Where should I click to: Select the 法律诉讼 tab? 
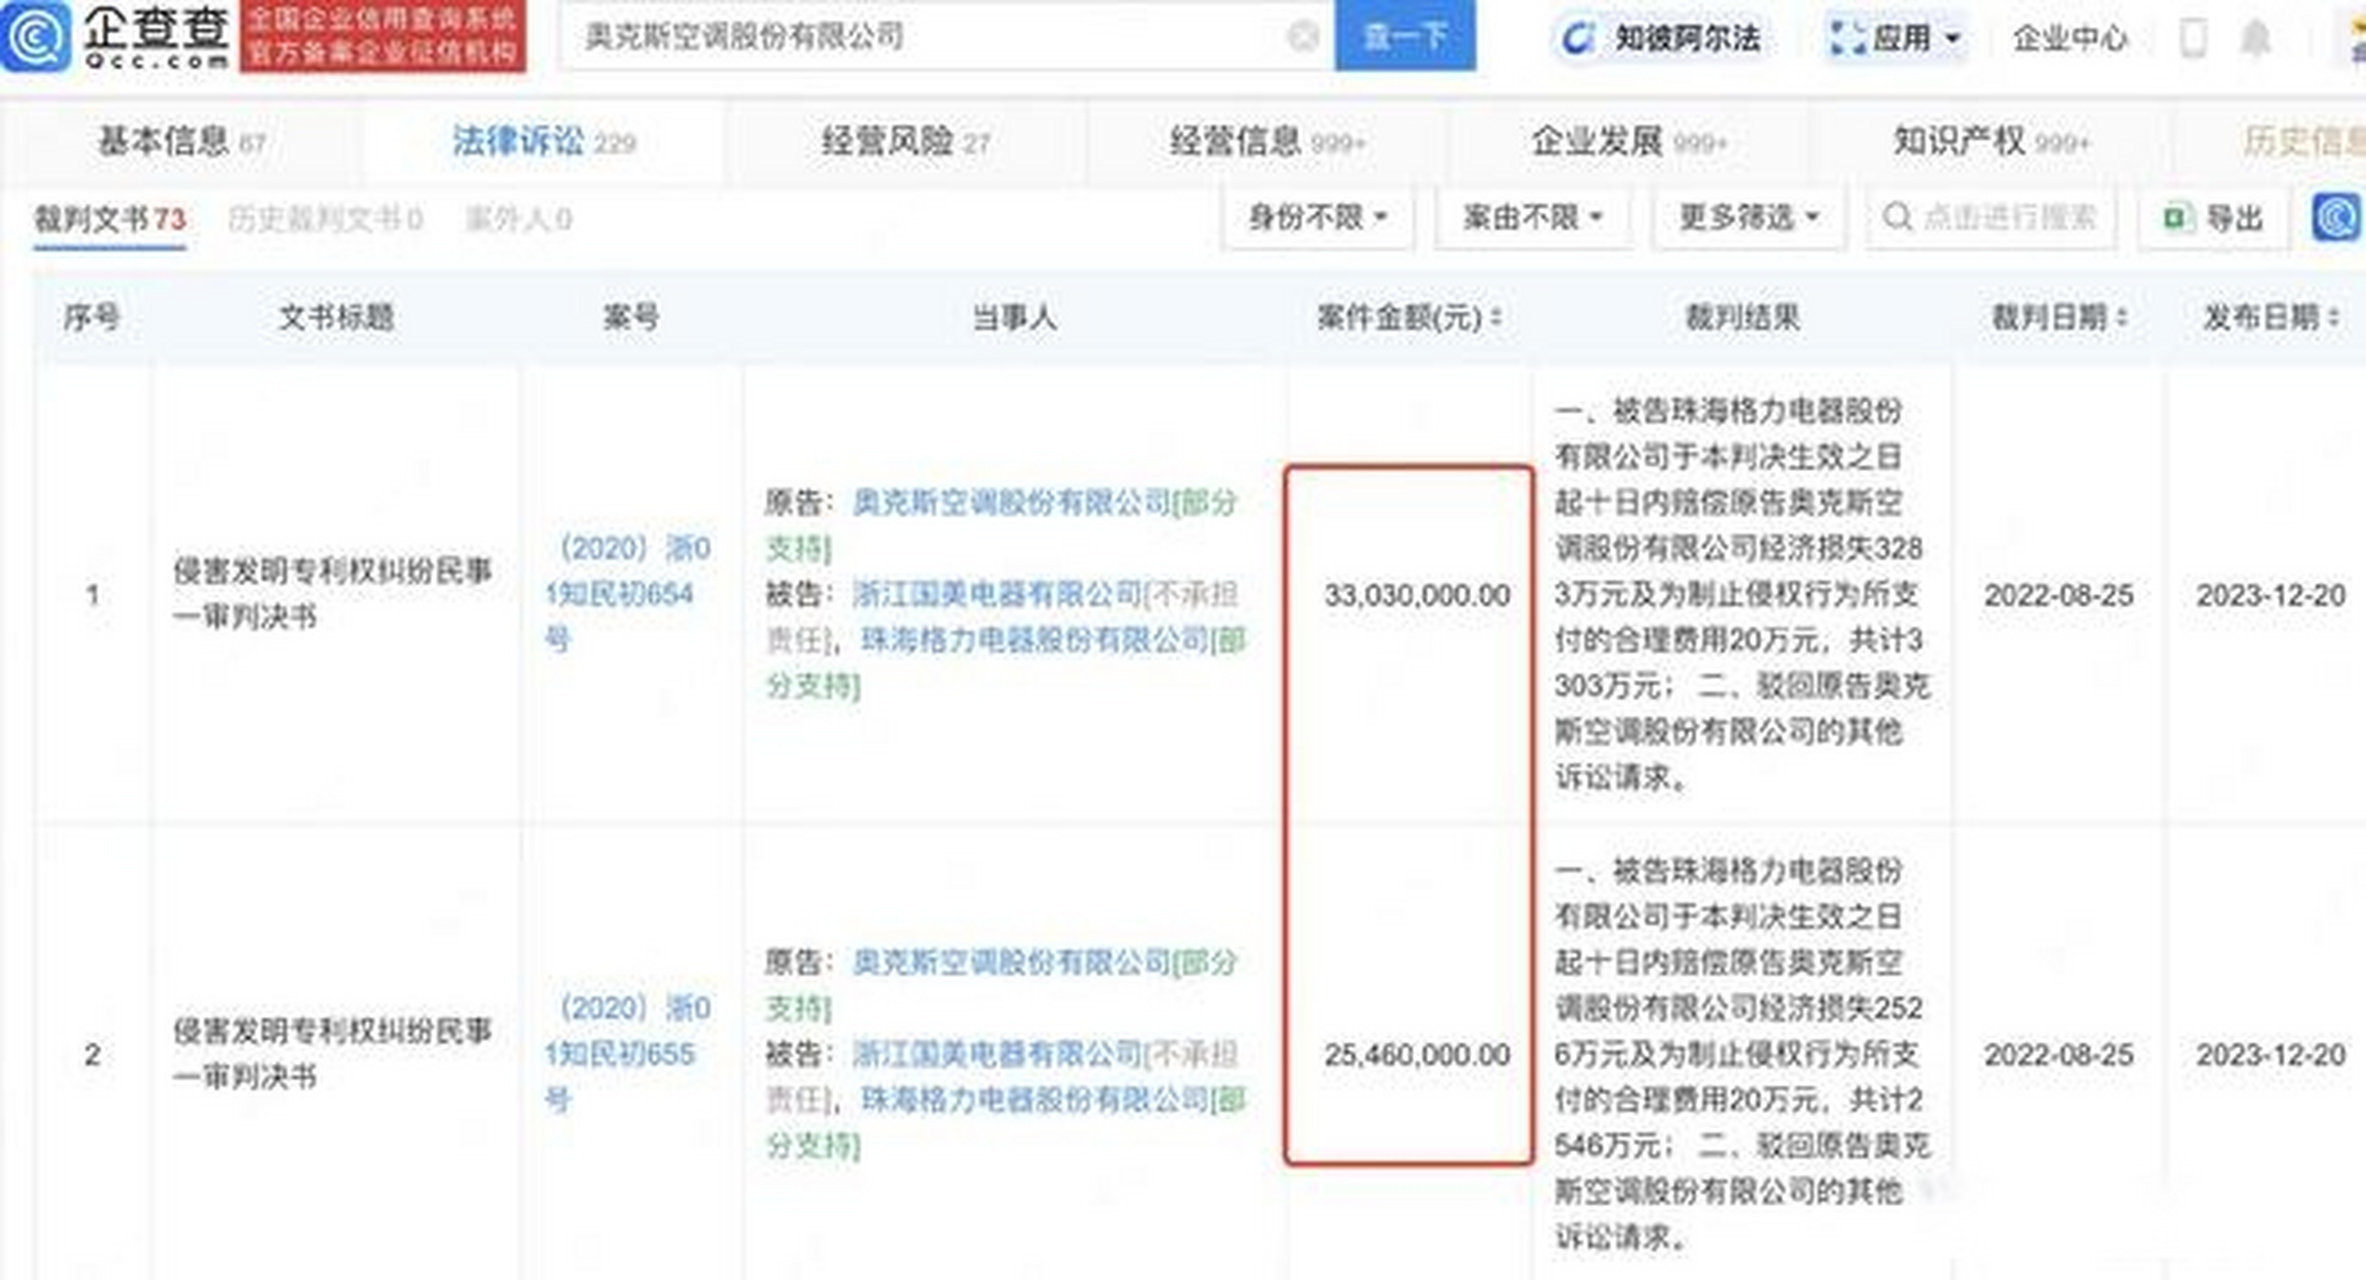coord(544,142)
